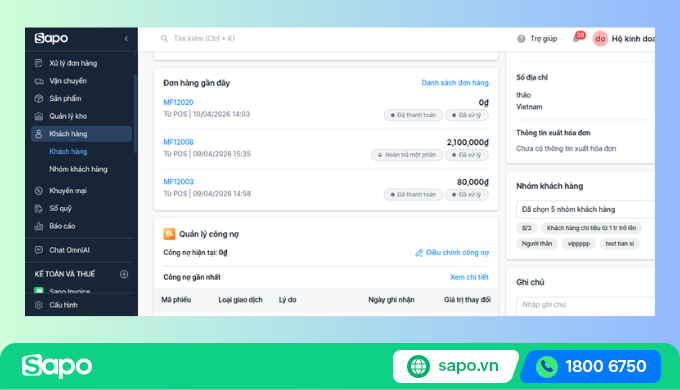The image size is (680, 390).
Task: Open order MF12020
Action: pos(178,102)
